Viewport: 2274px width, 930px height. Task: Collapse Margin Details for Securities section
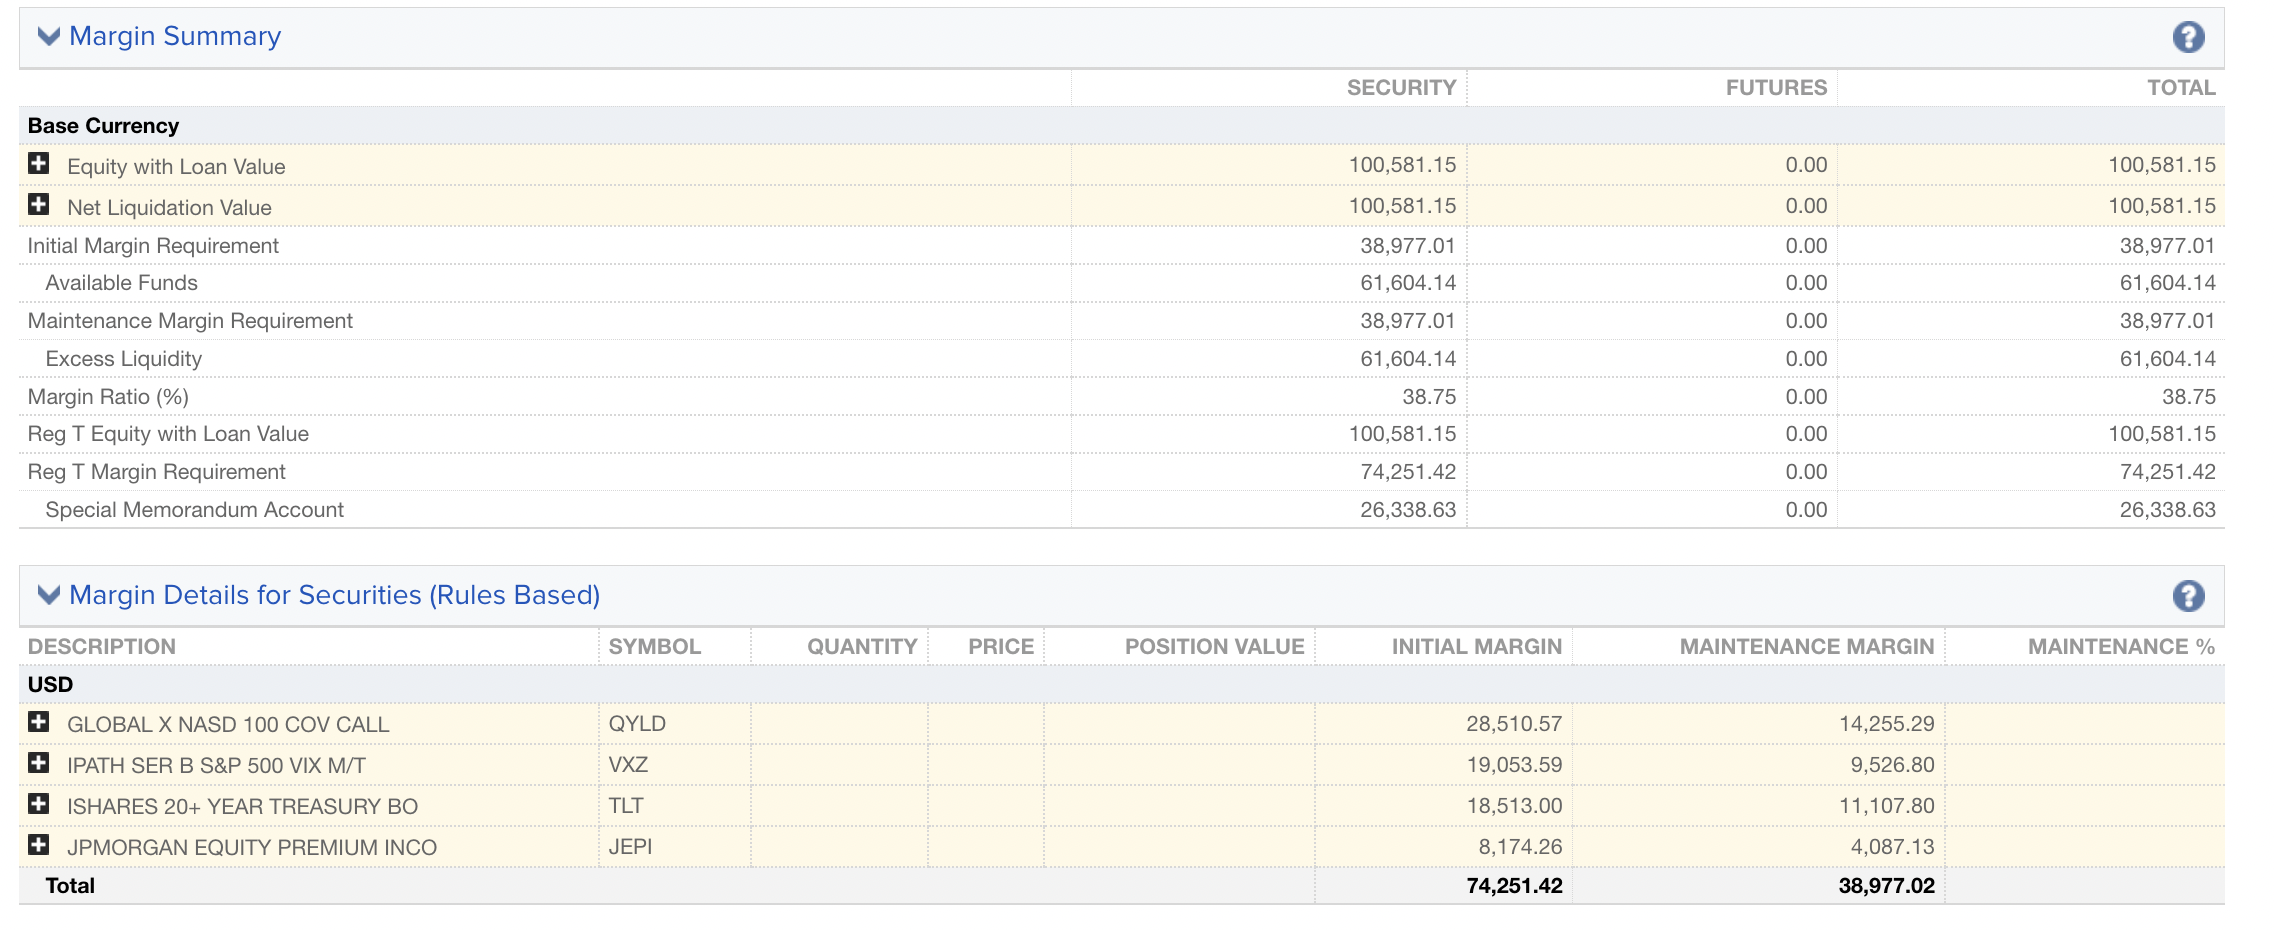48,596
